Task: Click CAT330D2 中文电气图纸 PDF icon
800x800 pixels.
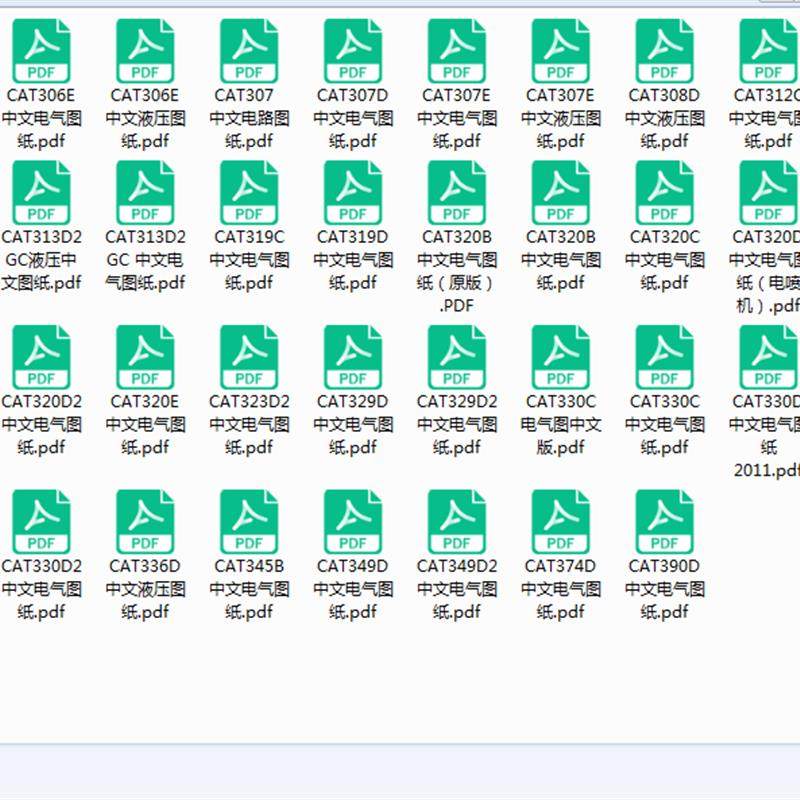Action: coord(41,521)
